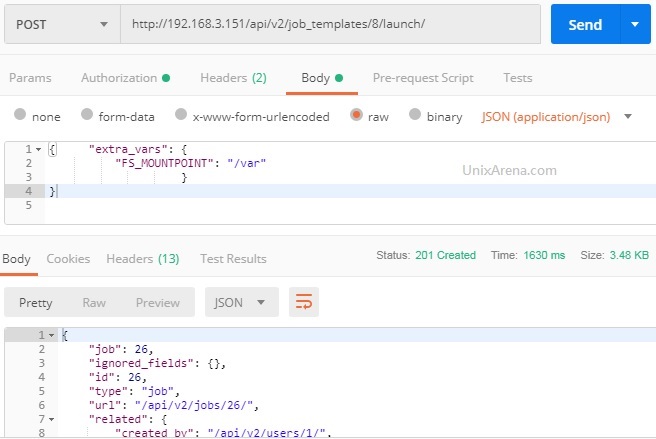Collapse the "related" fold arrow on line 7
This screenshot has height=439, width=656.
click(51, 419)
